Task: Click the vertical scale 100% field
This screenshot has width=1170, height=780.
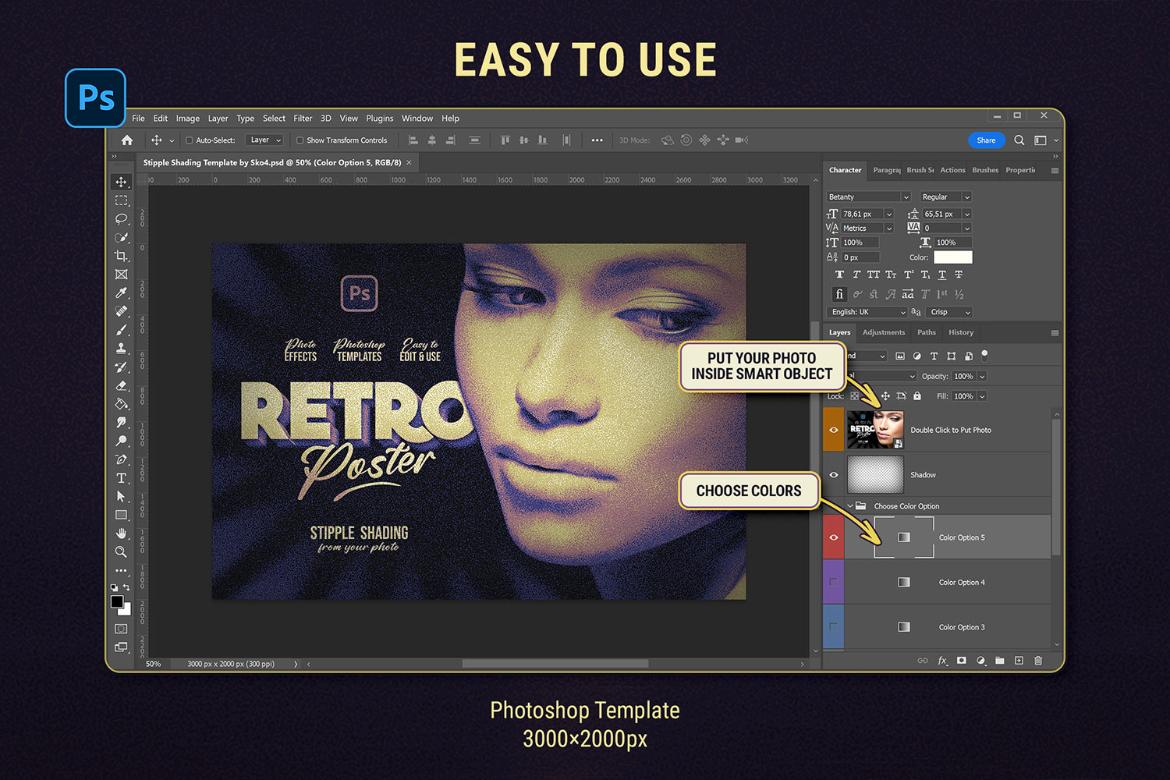Action: click(861, 243)
